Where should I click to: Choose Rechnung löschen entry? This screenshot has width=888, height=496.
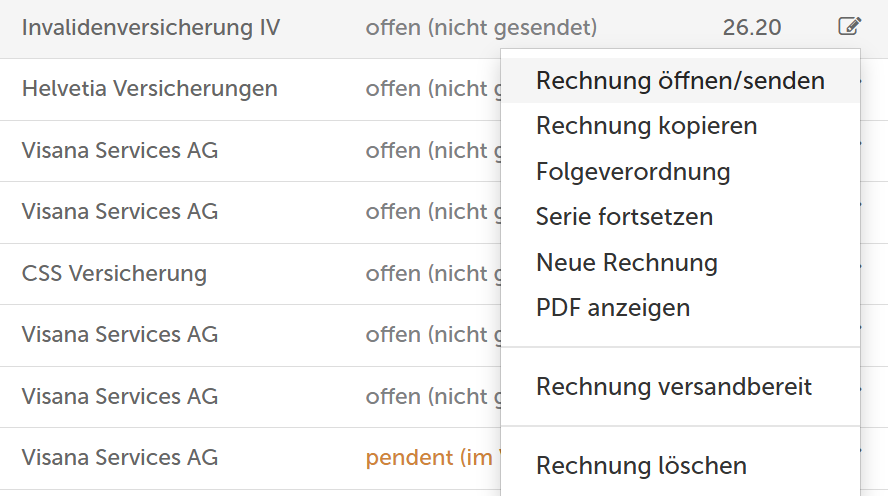tap(680, 466)
